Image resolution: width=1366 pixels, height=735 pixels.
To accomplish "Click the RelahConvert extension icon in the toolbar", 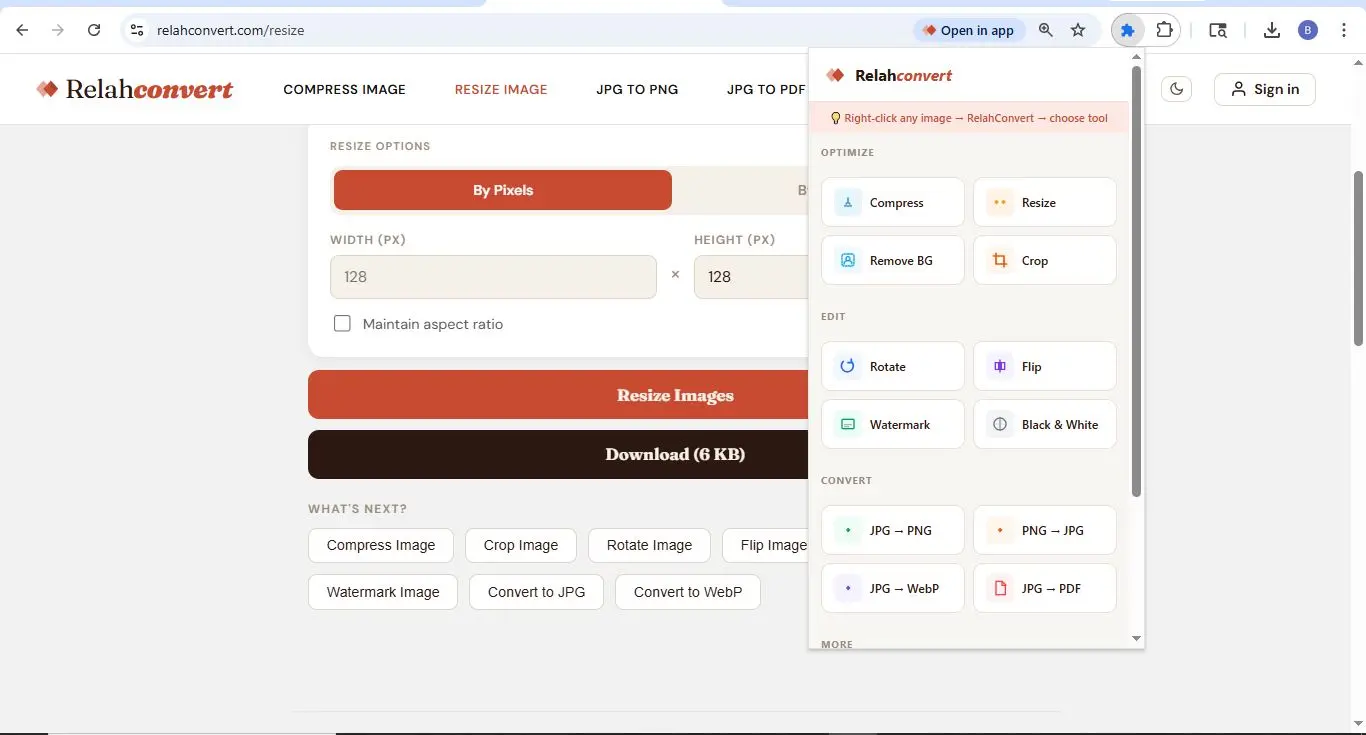I will [1128, 30].
